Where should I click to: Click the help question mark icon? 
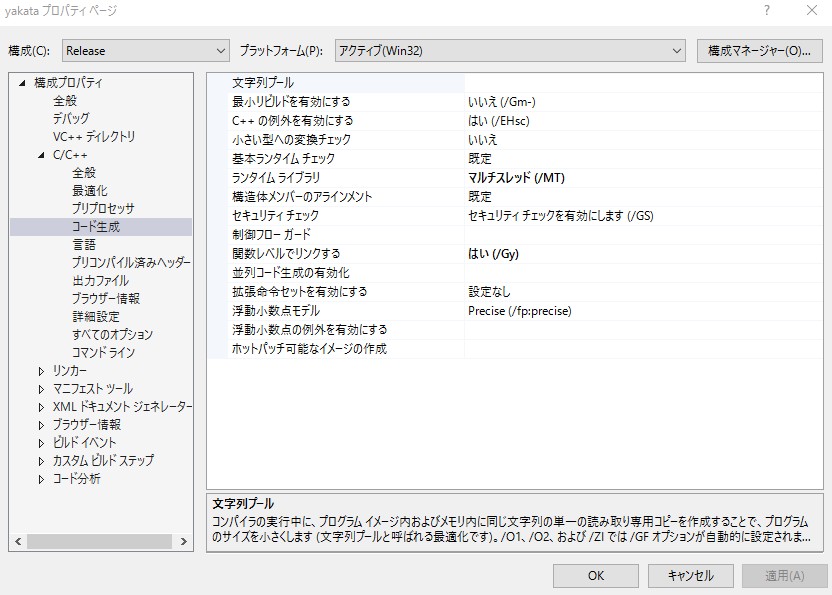[767, 10]
